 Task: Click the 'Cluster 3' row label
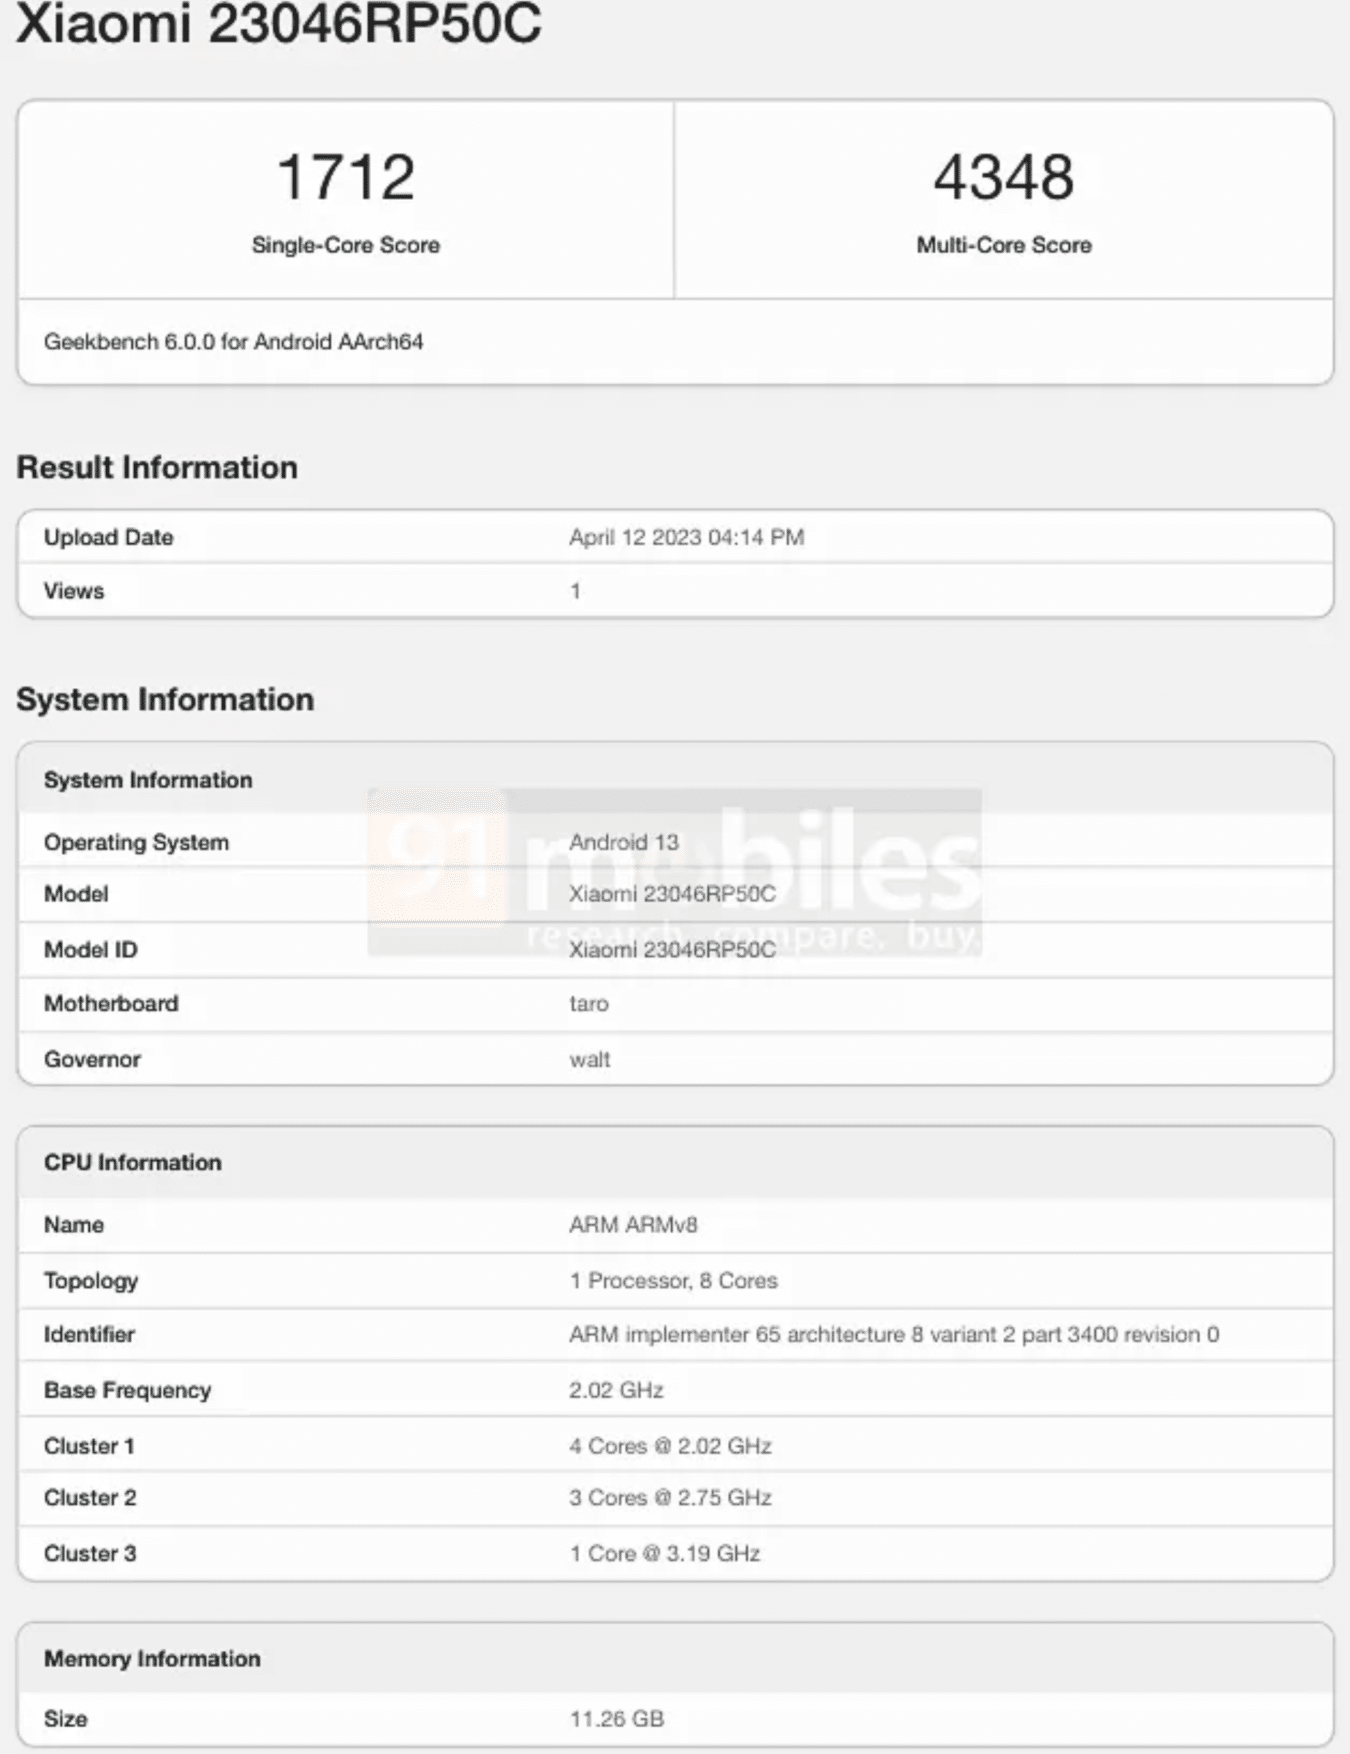pyautogui.click(x=89, y=1554)
